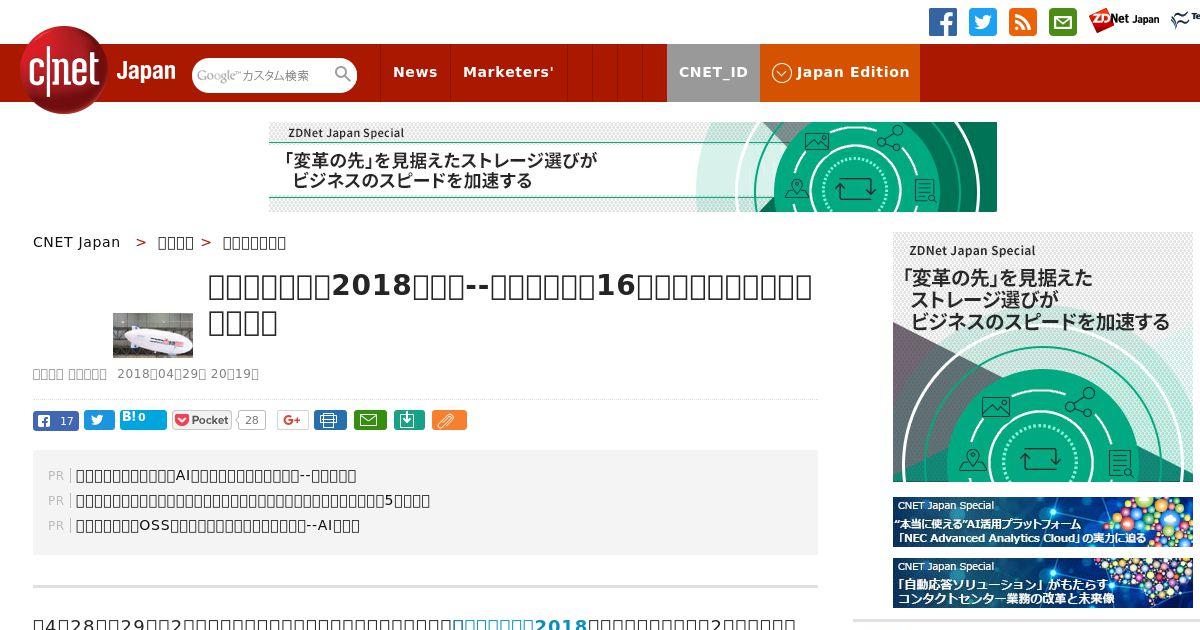Share article with Facebook button showing 17
The width and height of the screenshot is (1200, 630).
56,421
